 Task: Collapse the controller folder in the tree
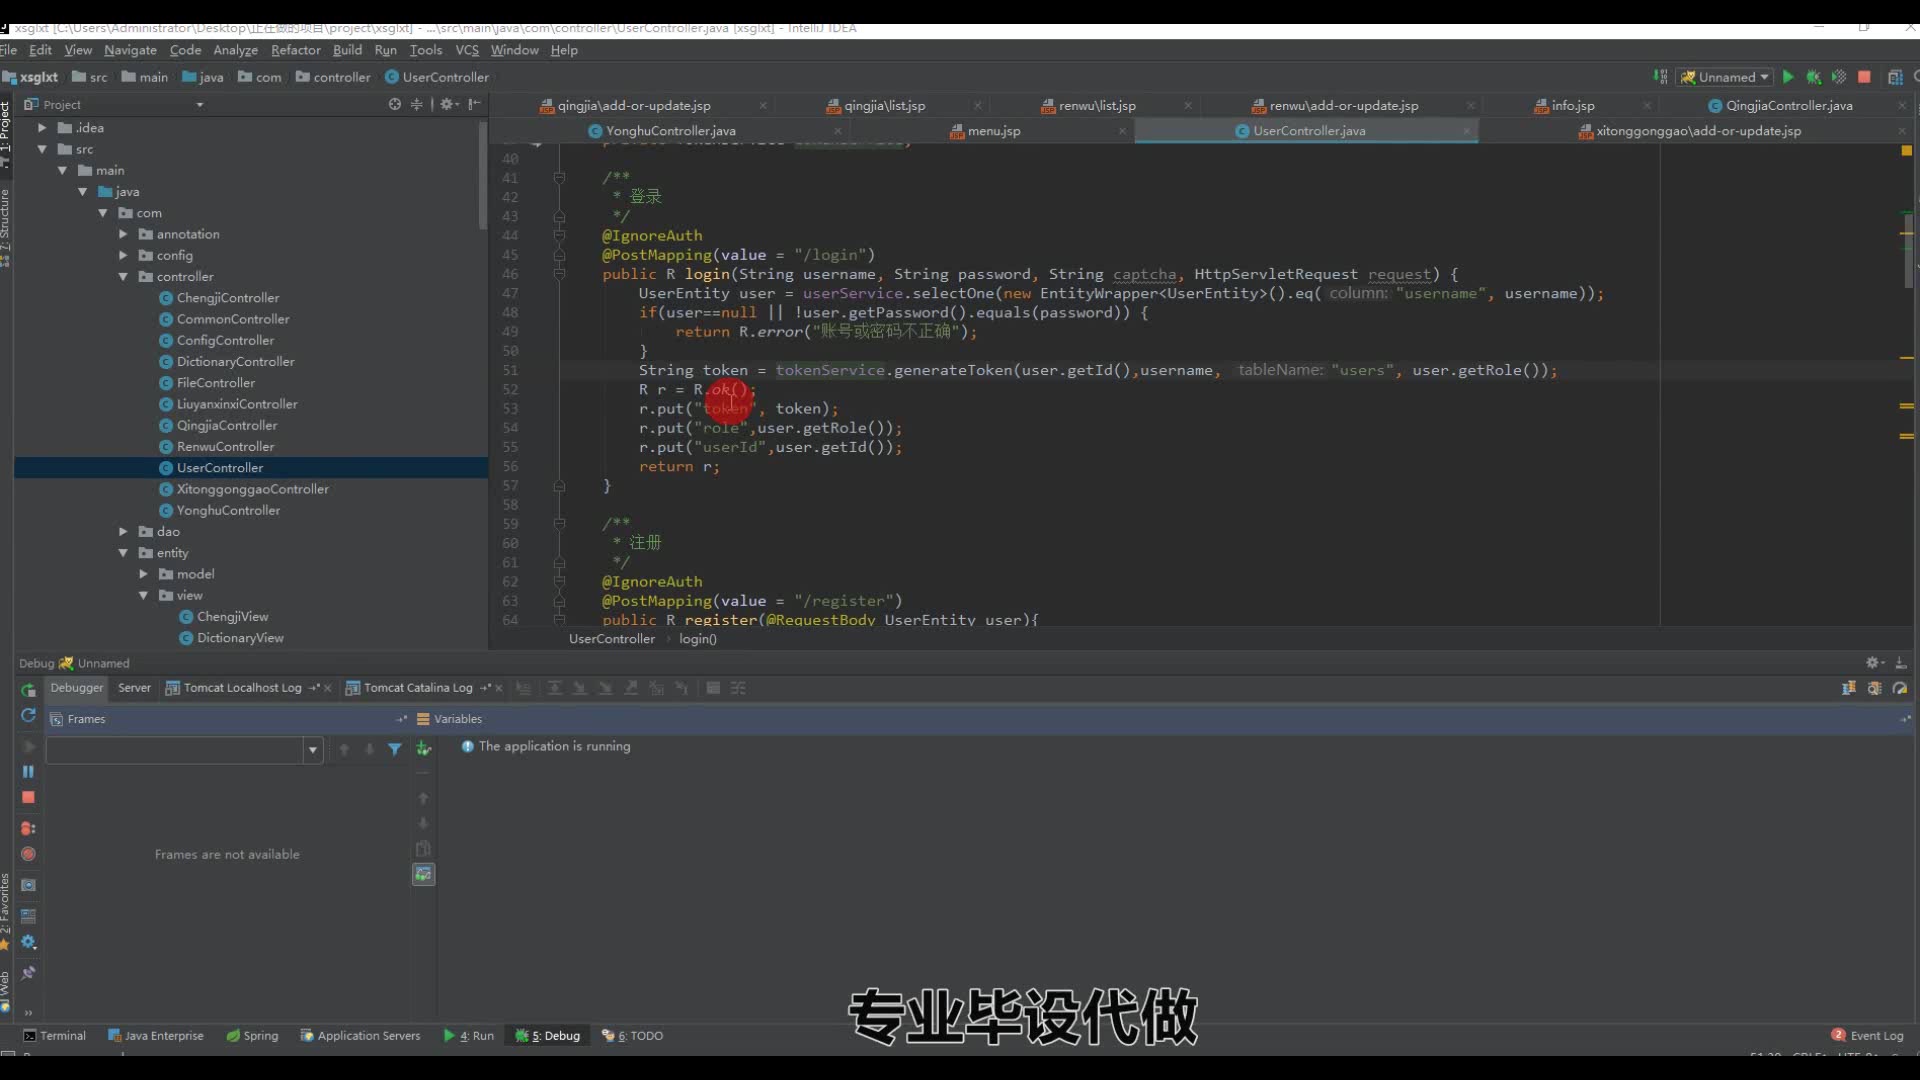(x=123, y=277)
